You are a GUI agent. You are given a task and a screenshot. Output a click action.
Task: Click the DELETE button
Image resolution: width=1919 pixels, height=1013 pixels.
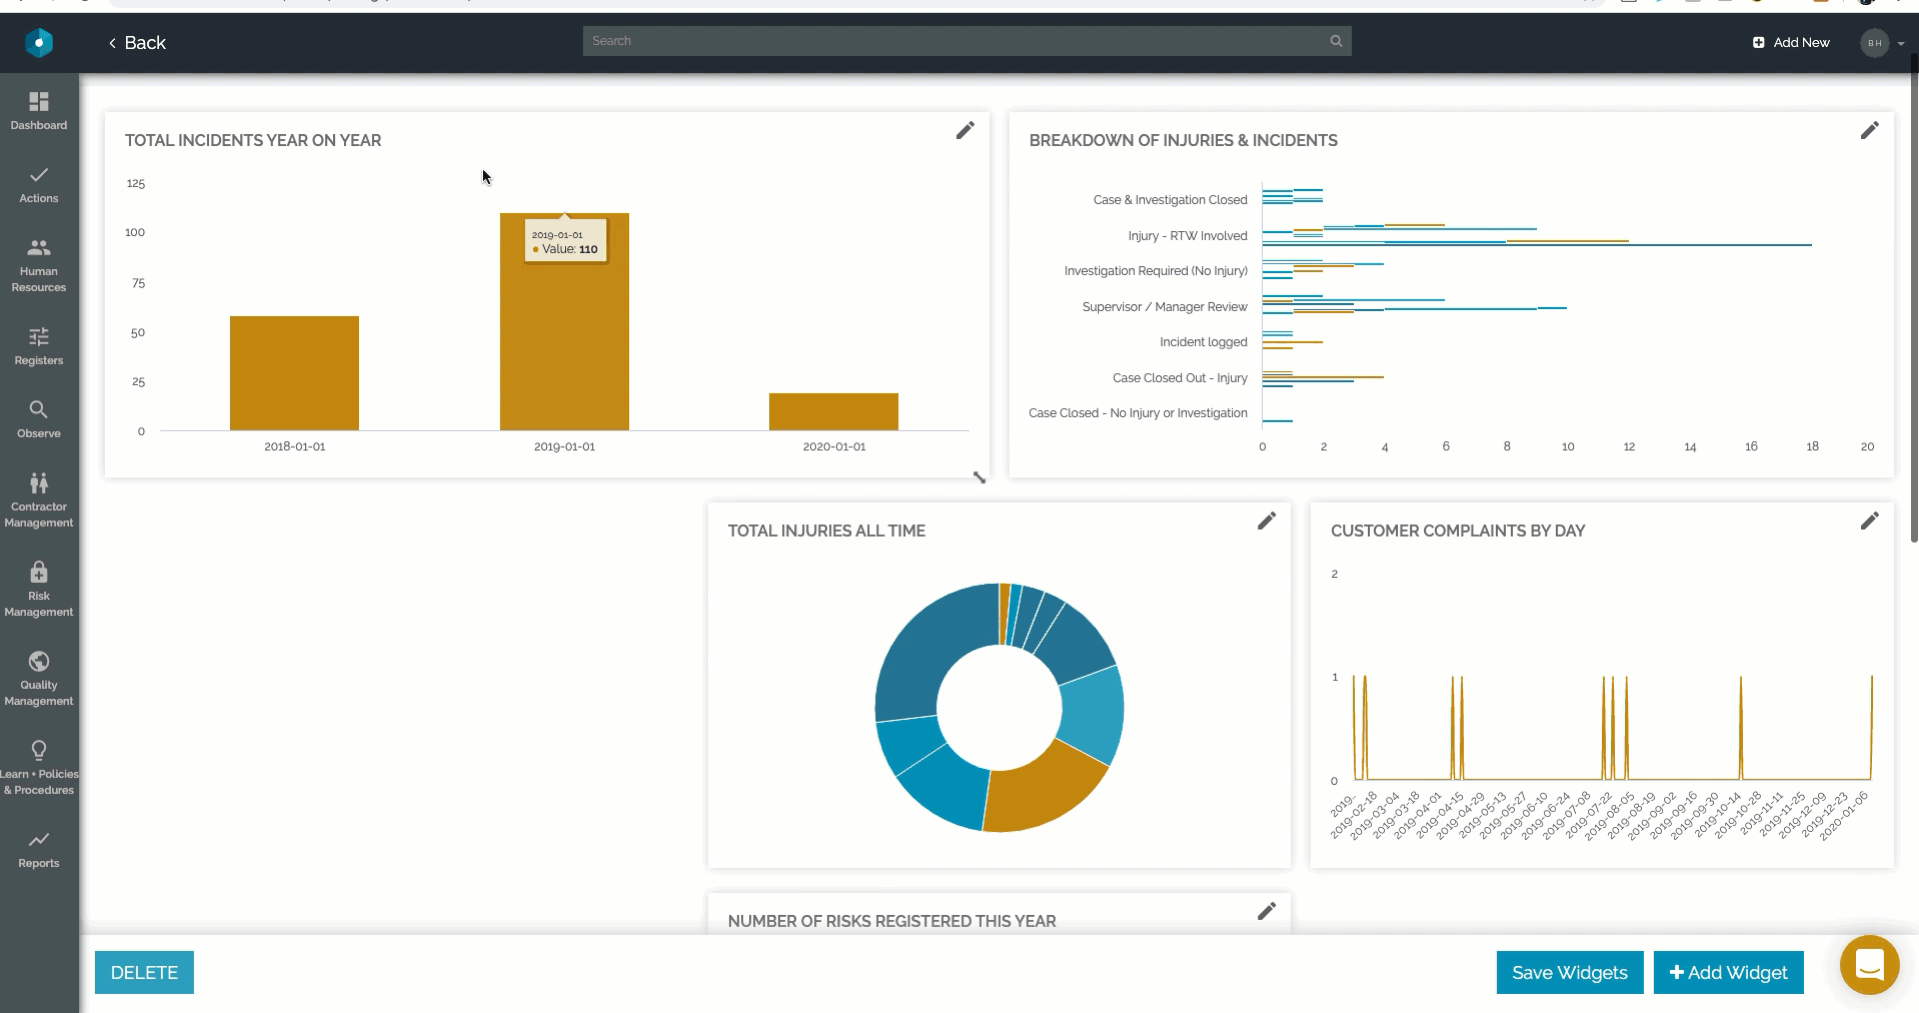pyautogui.click(x=144, y=972)
